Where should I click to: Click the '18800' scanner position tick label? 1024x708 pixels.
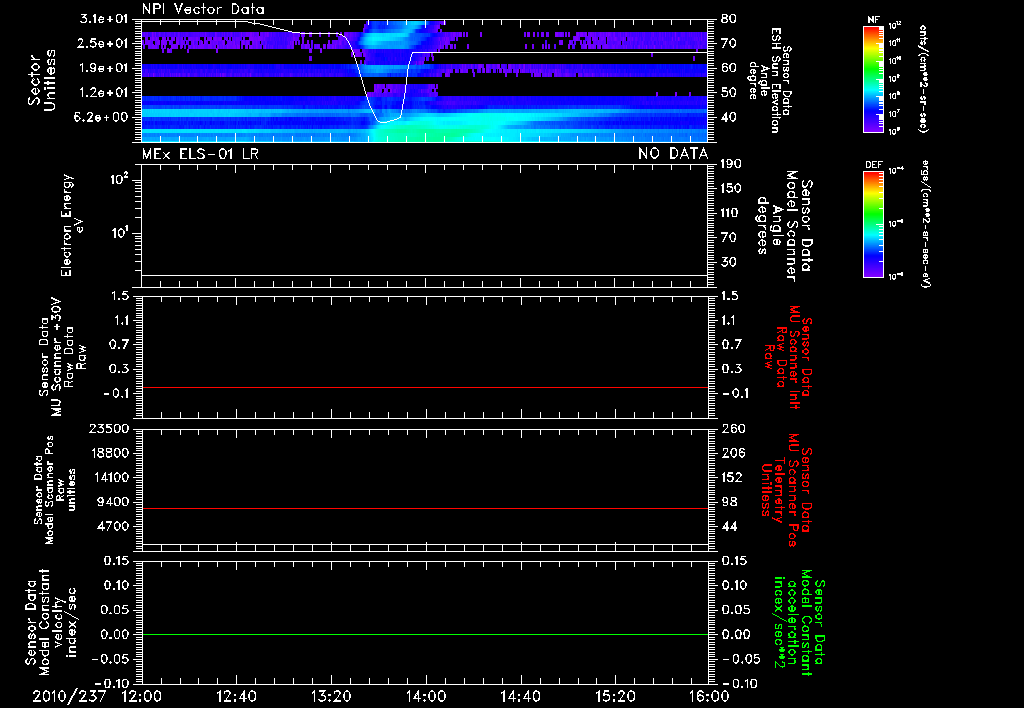[x=109, y=453]
